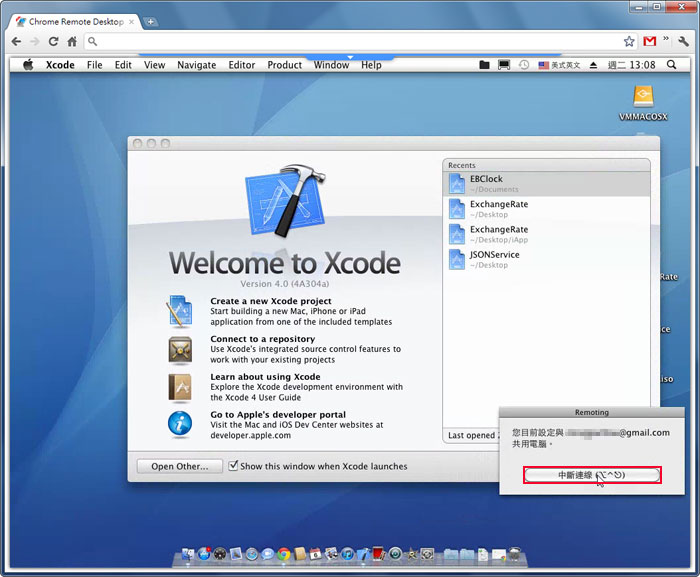Open the View menu
Image resolution: width=700 pixels, height=577 pixels.
click(x=154, y=65)
